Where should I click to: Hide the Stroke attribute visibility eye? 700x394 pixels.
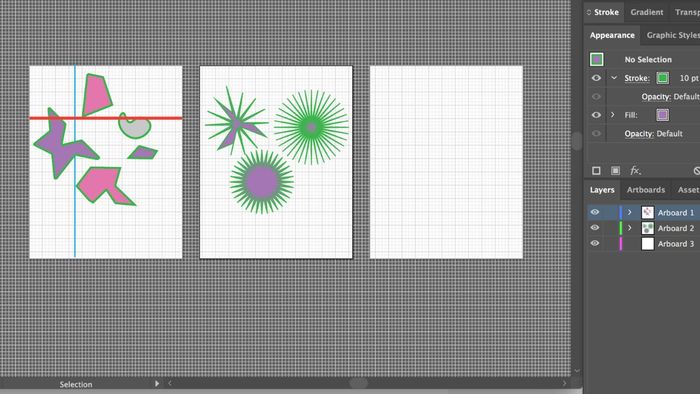(x=596, y=78)
